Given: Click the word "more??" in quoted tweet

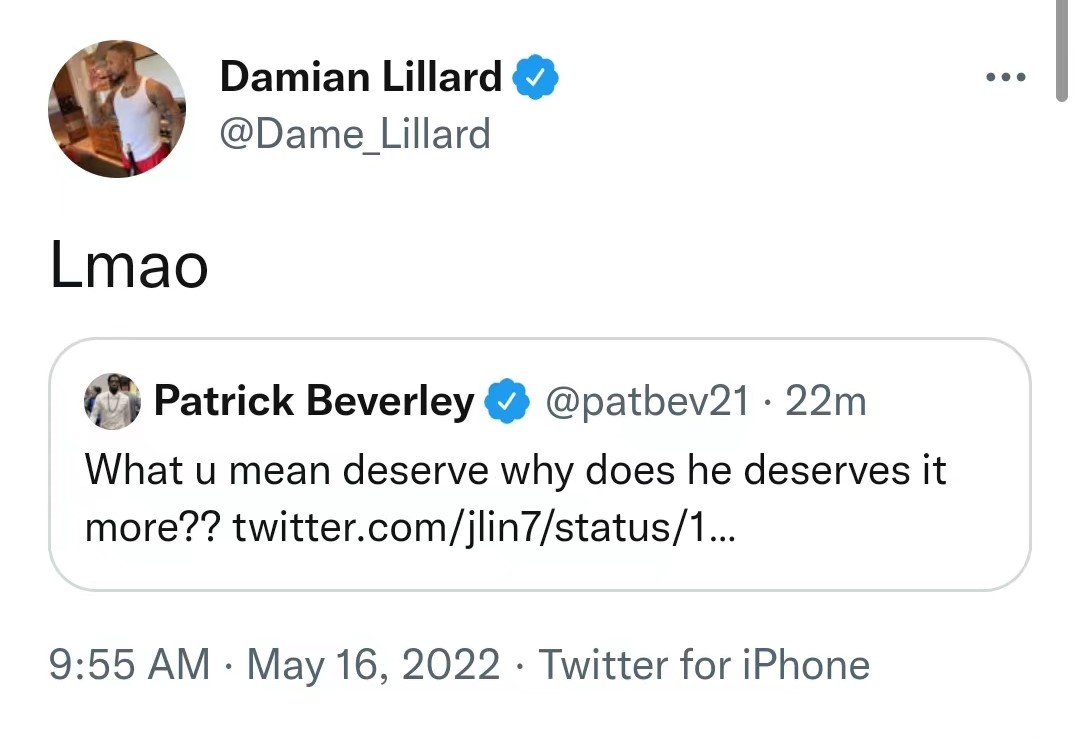Looking at the screenshot, I should point(152,526).
